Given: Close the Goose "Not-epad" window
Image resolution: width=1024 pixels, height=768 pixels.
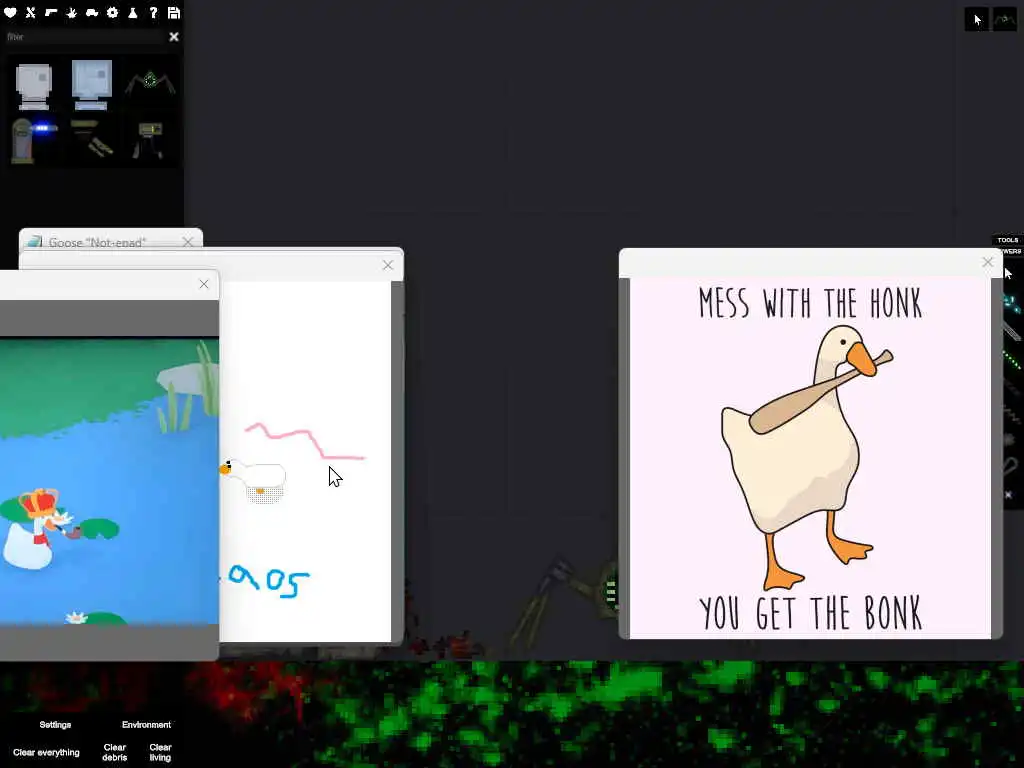Looking at the screenshot, I should click(188, 242).
